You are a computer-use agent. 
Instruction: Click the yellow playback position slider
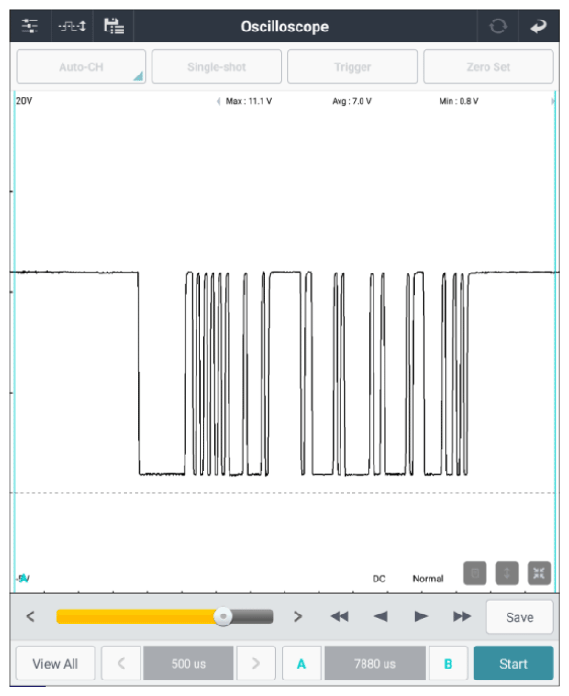[x=165, y=617]
